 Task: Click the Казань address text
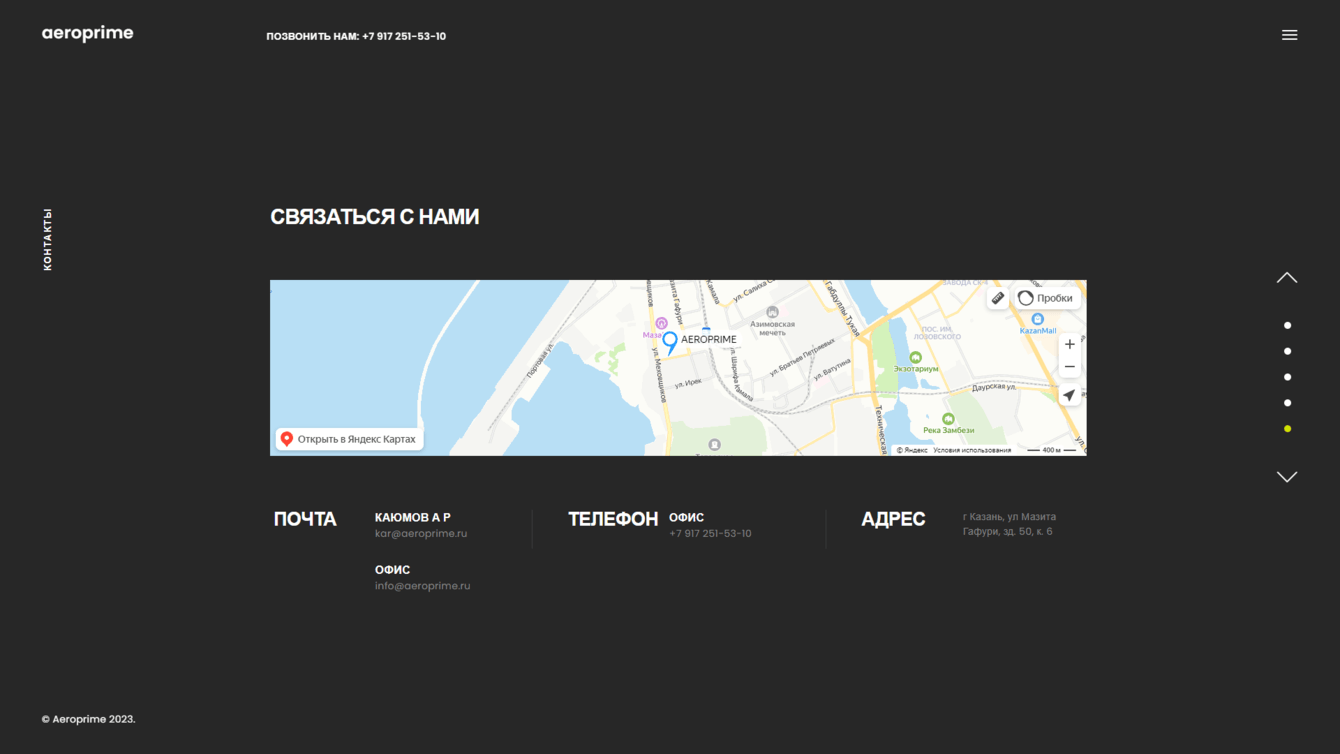(1009, 524)
